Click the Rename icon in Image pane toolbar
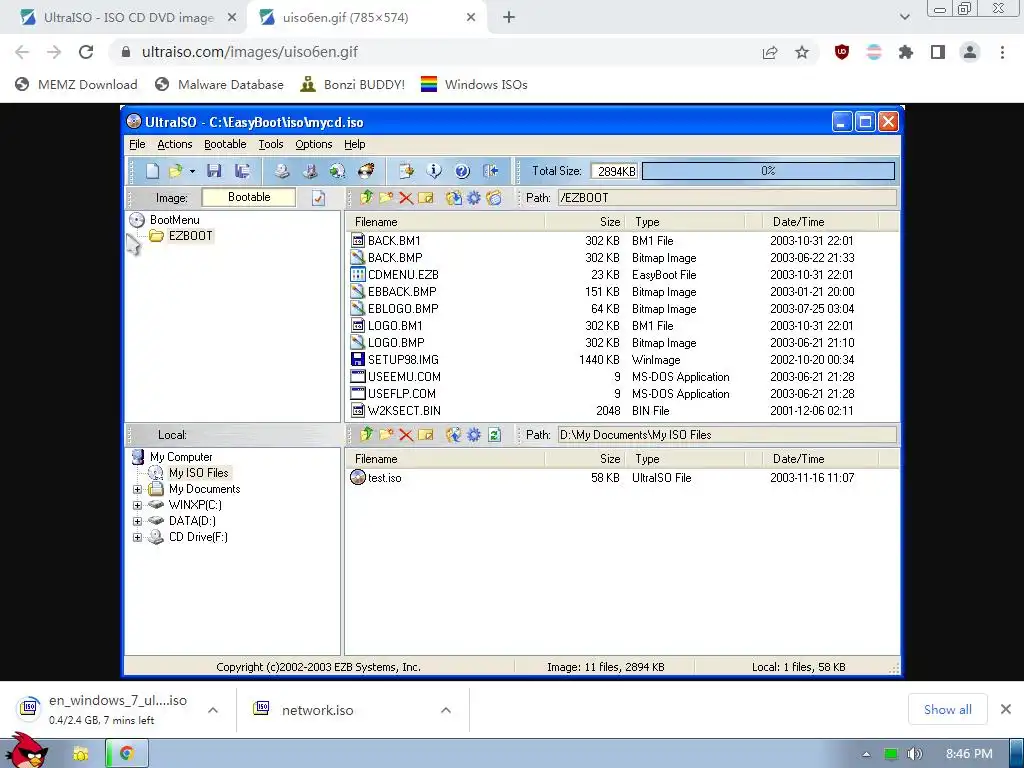 coord(426,197)
